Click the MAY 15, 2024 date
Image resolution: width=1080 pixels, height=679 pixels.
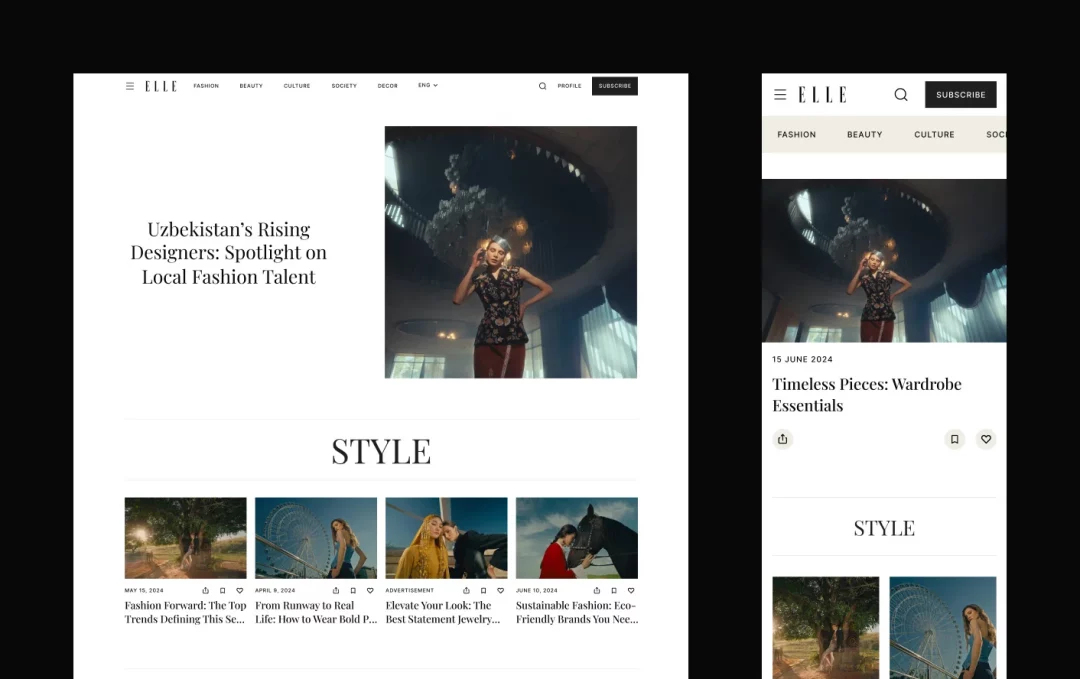point(144,590)
